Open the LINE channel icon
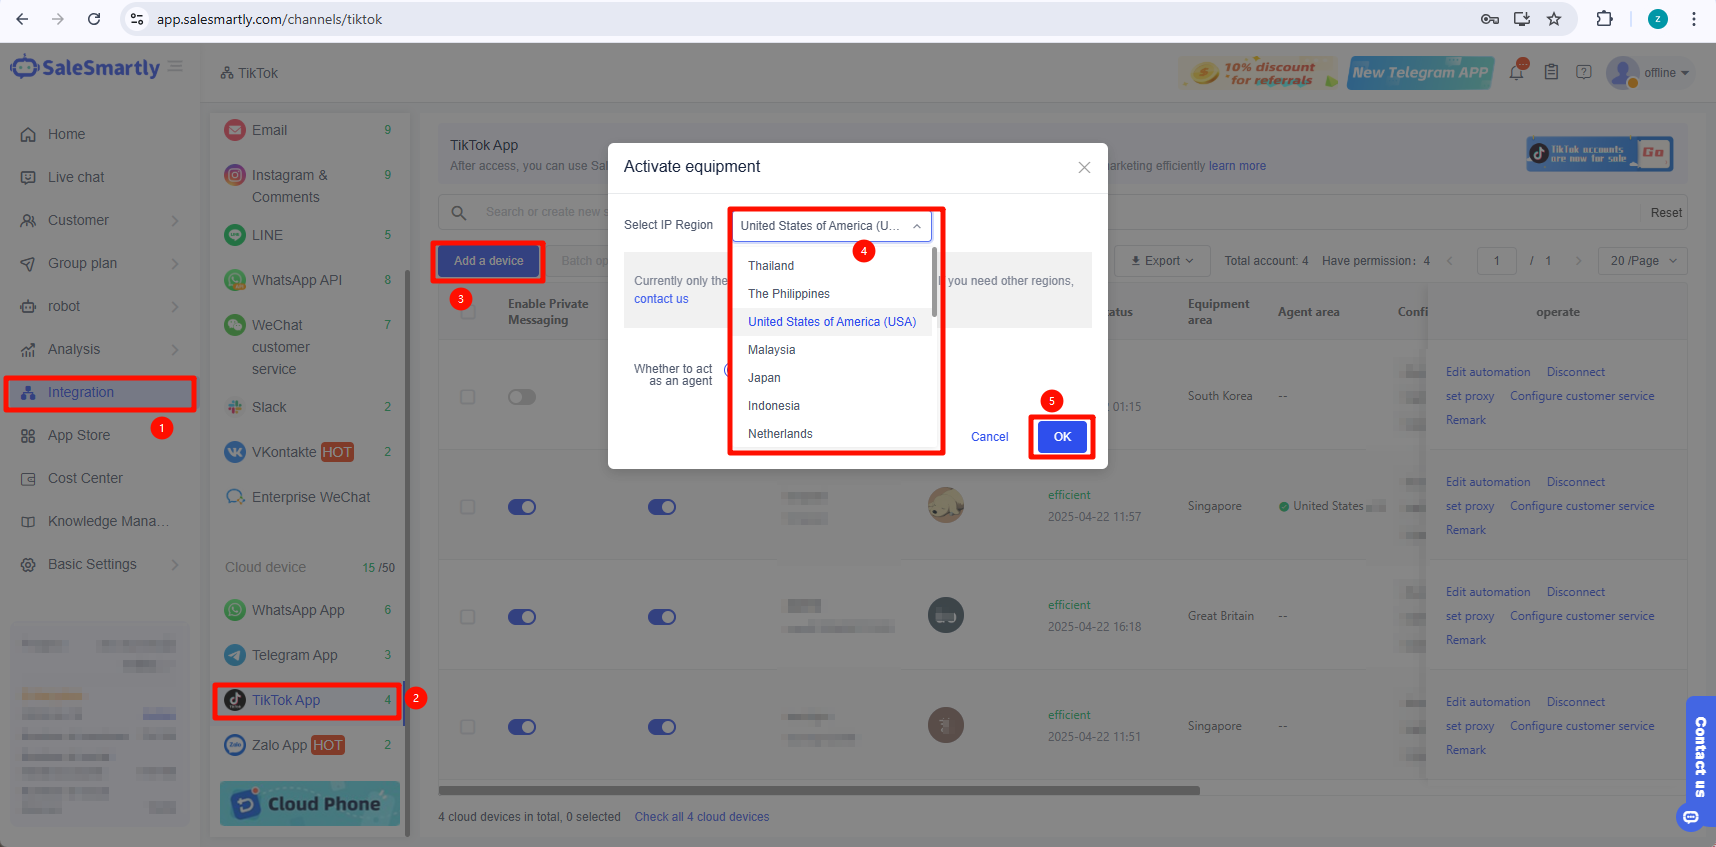The width and height of the screenshot is (1716, 847). (235, 235)
